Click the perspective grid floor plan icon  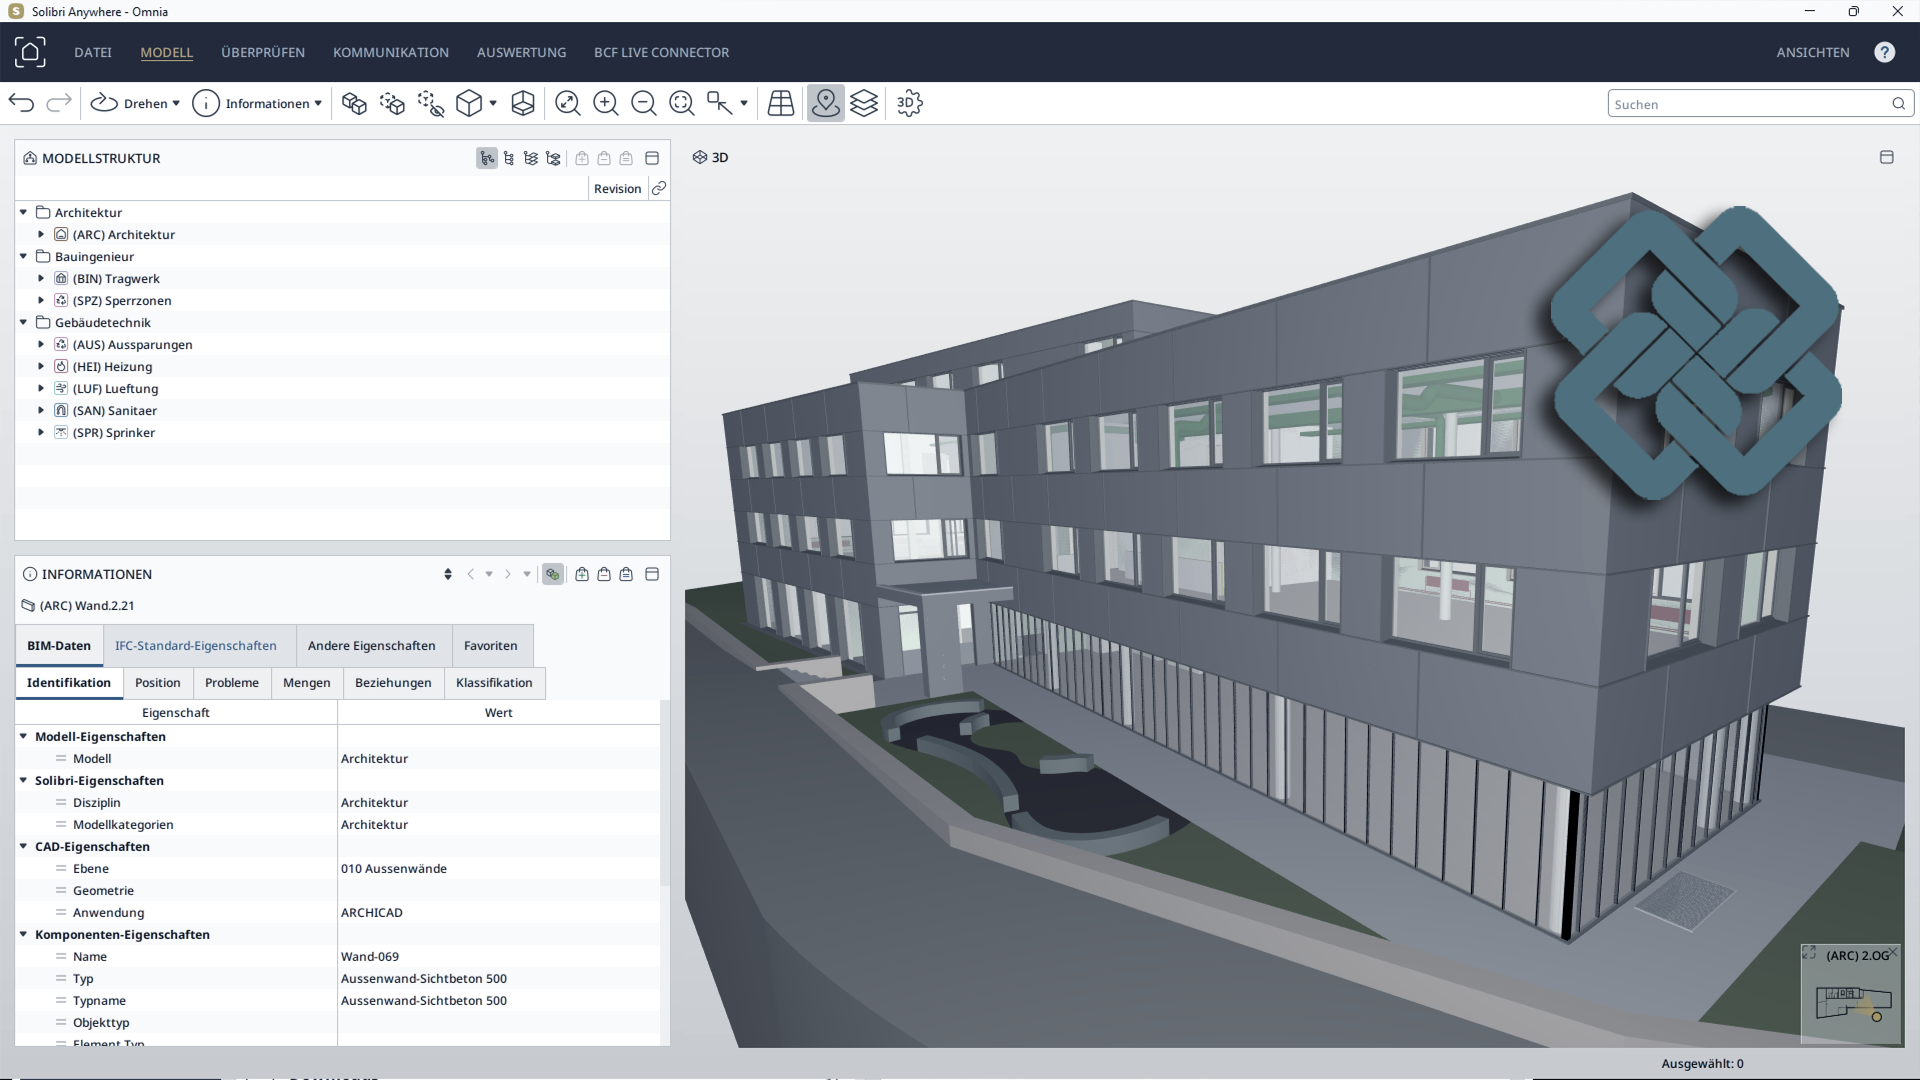[x=781, y=103]
